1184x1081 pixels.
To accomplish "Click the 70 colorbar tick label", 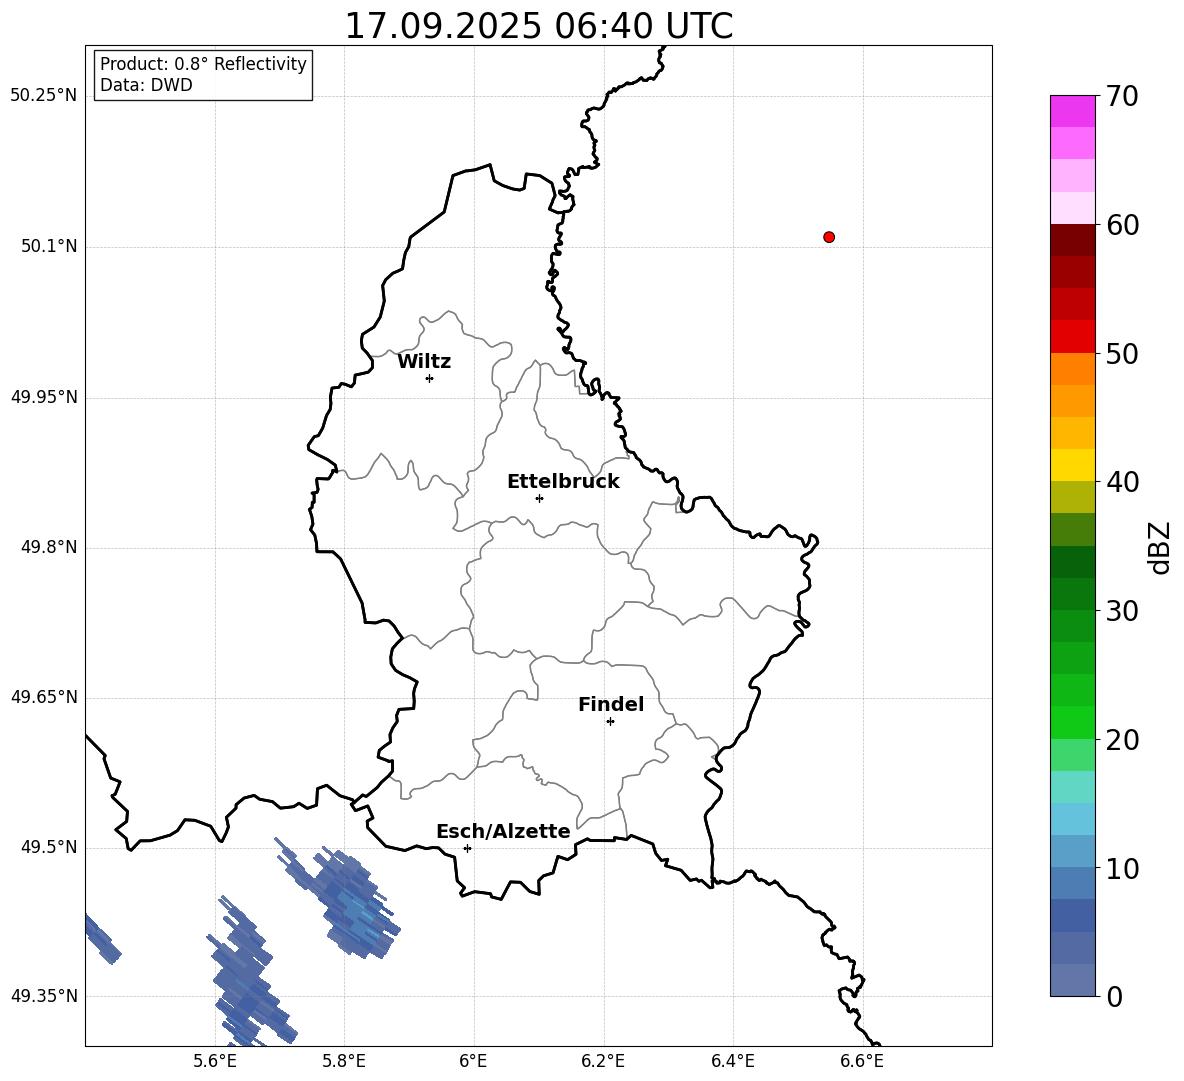I will pos(1122,97).
